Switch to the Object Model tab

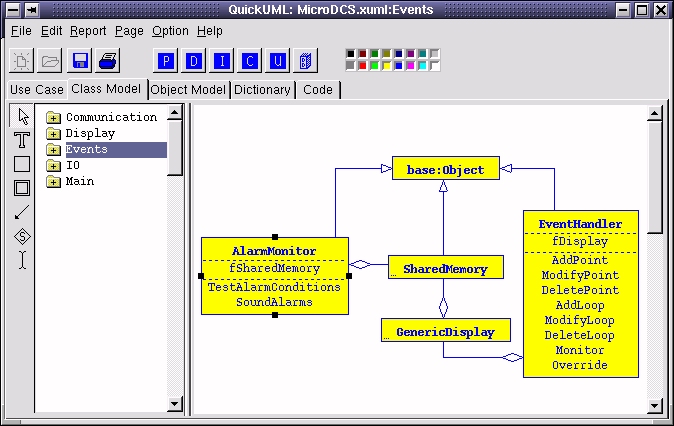click(x=189, y=90)
